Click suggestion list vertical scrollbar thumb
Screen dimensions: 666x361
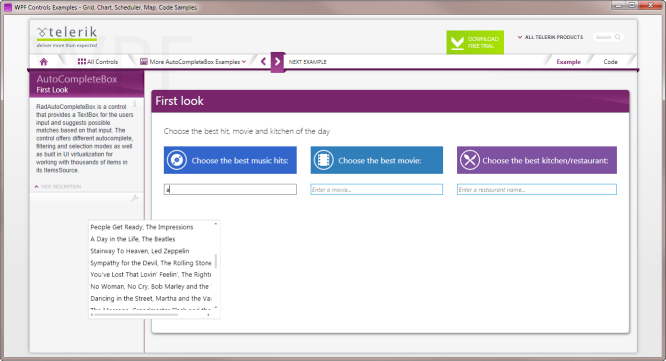pyautogui.click(x=216, y=261)
